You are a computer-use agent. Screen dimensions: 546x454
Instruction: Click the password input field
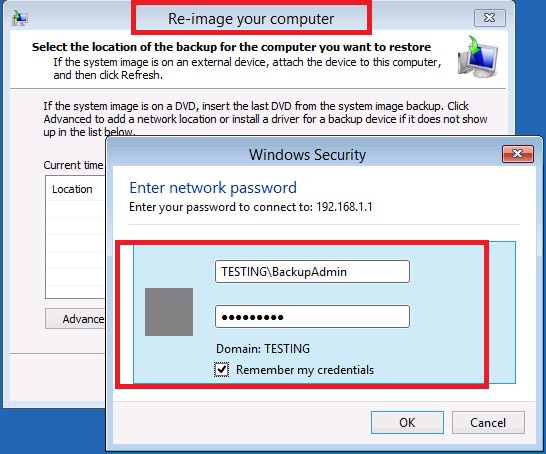point(312,316)
